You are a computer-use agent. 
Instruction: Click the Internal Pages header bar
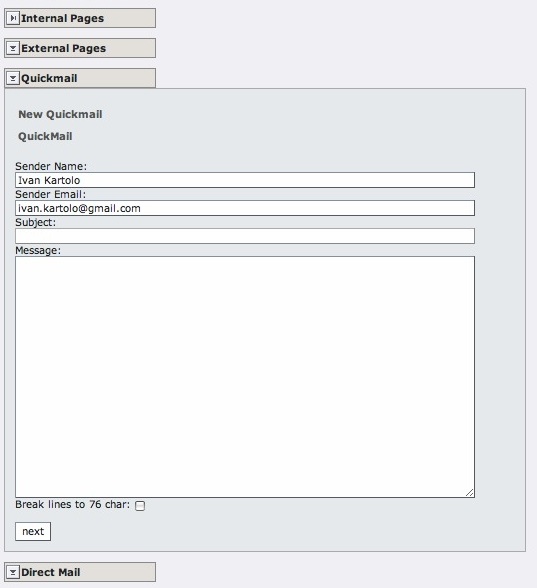80,18
